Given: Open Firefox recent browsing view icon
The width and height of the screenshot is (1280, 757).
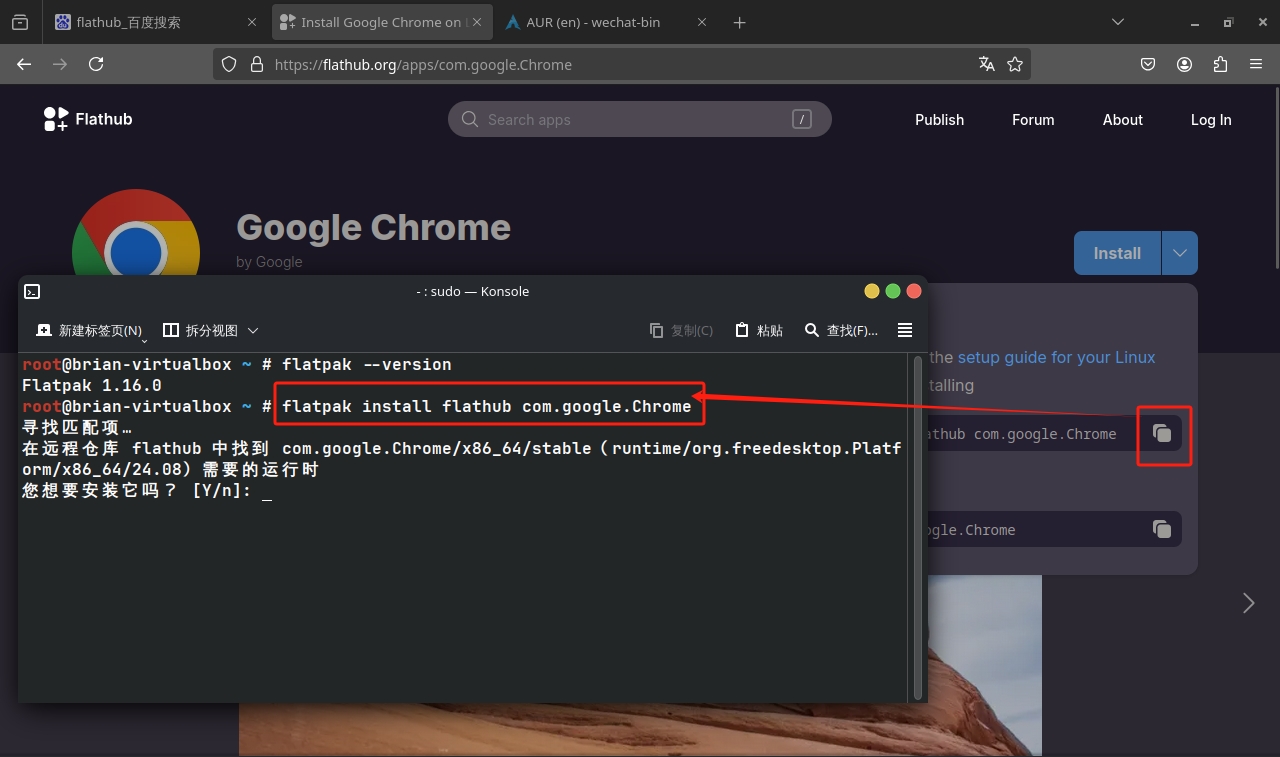Looking at the screenshot, I should 20,22.
